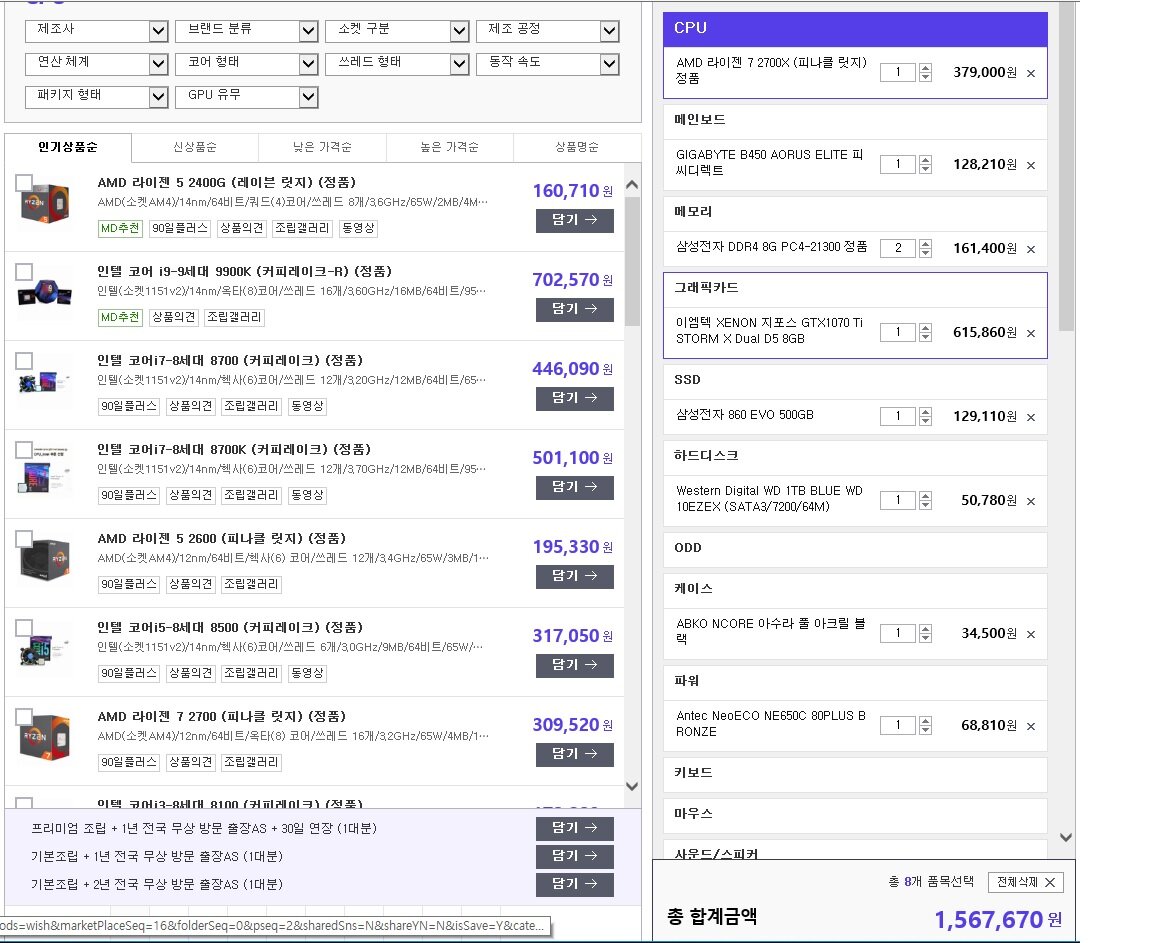Remove AMD 라이젠 7 2700X from the quote
Screen dimensions: 1152x943
pos(1031,73)
